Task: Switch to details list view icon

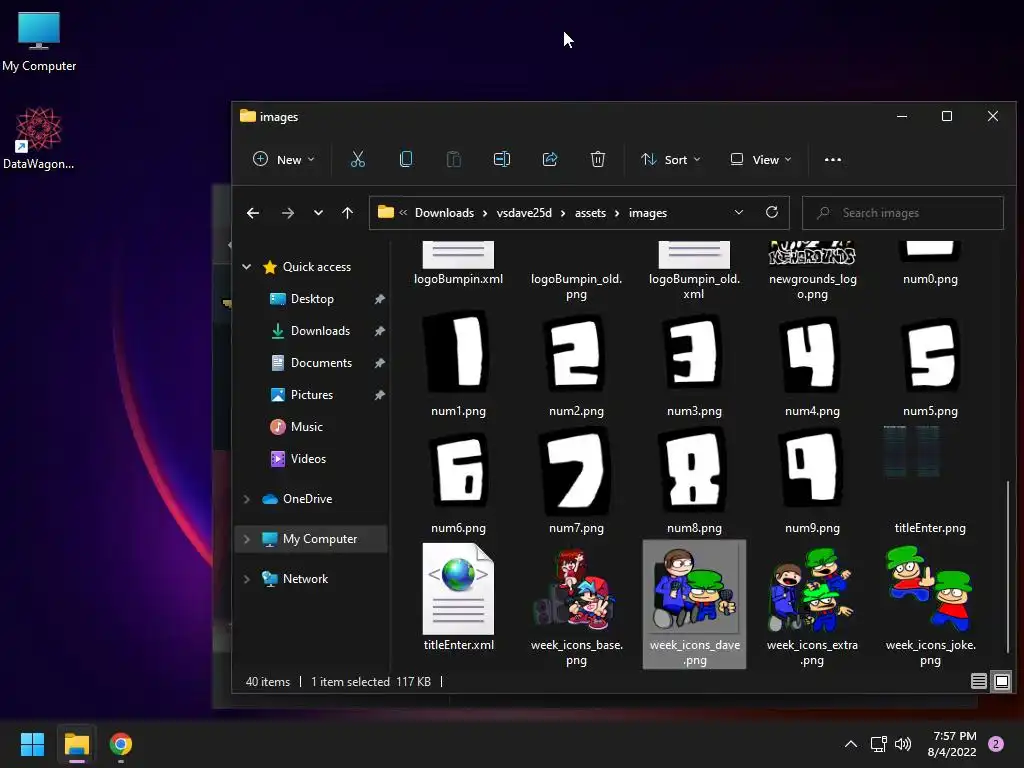Action: (x=978, y=682)
